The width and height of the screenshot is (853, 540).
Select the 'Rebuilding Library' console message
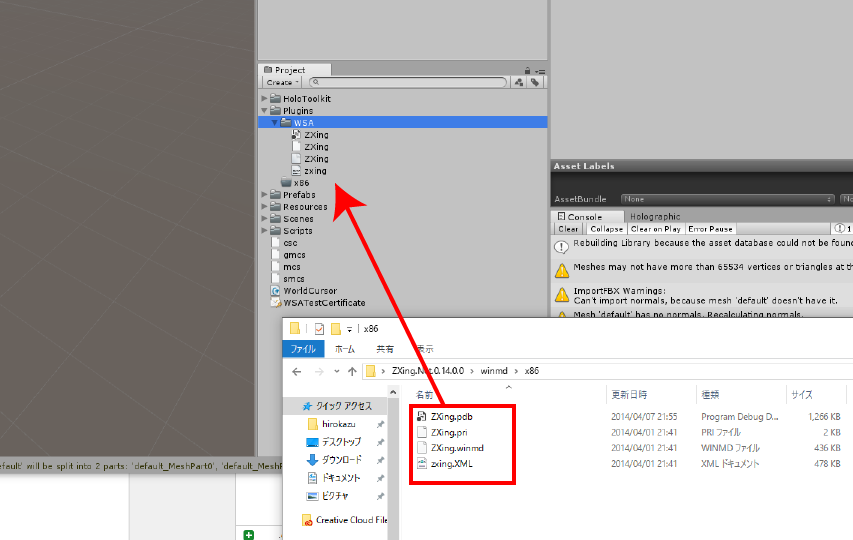(x=702, y=246)
